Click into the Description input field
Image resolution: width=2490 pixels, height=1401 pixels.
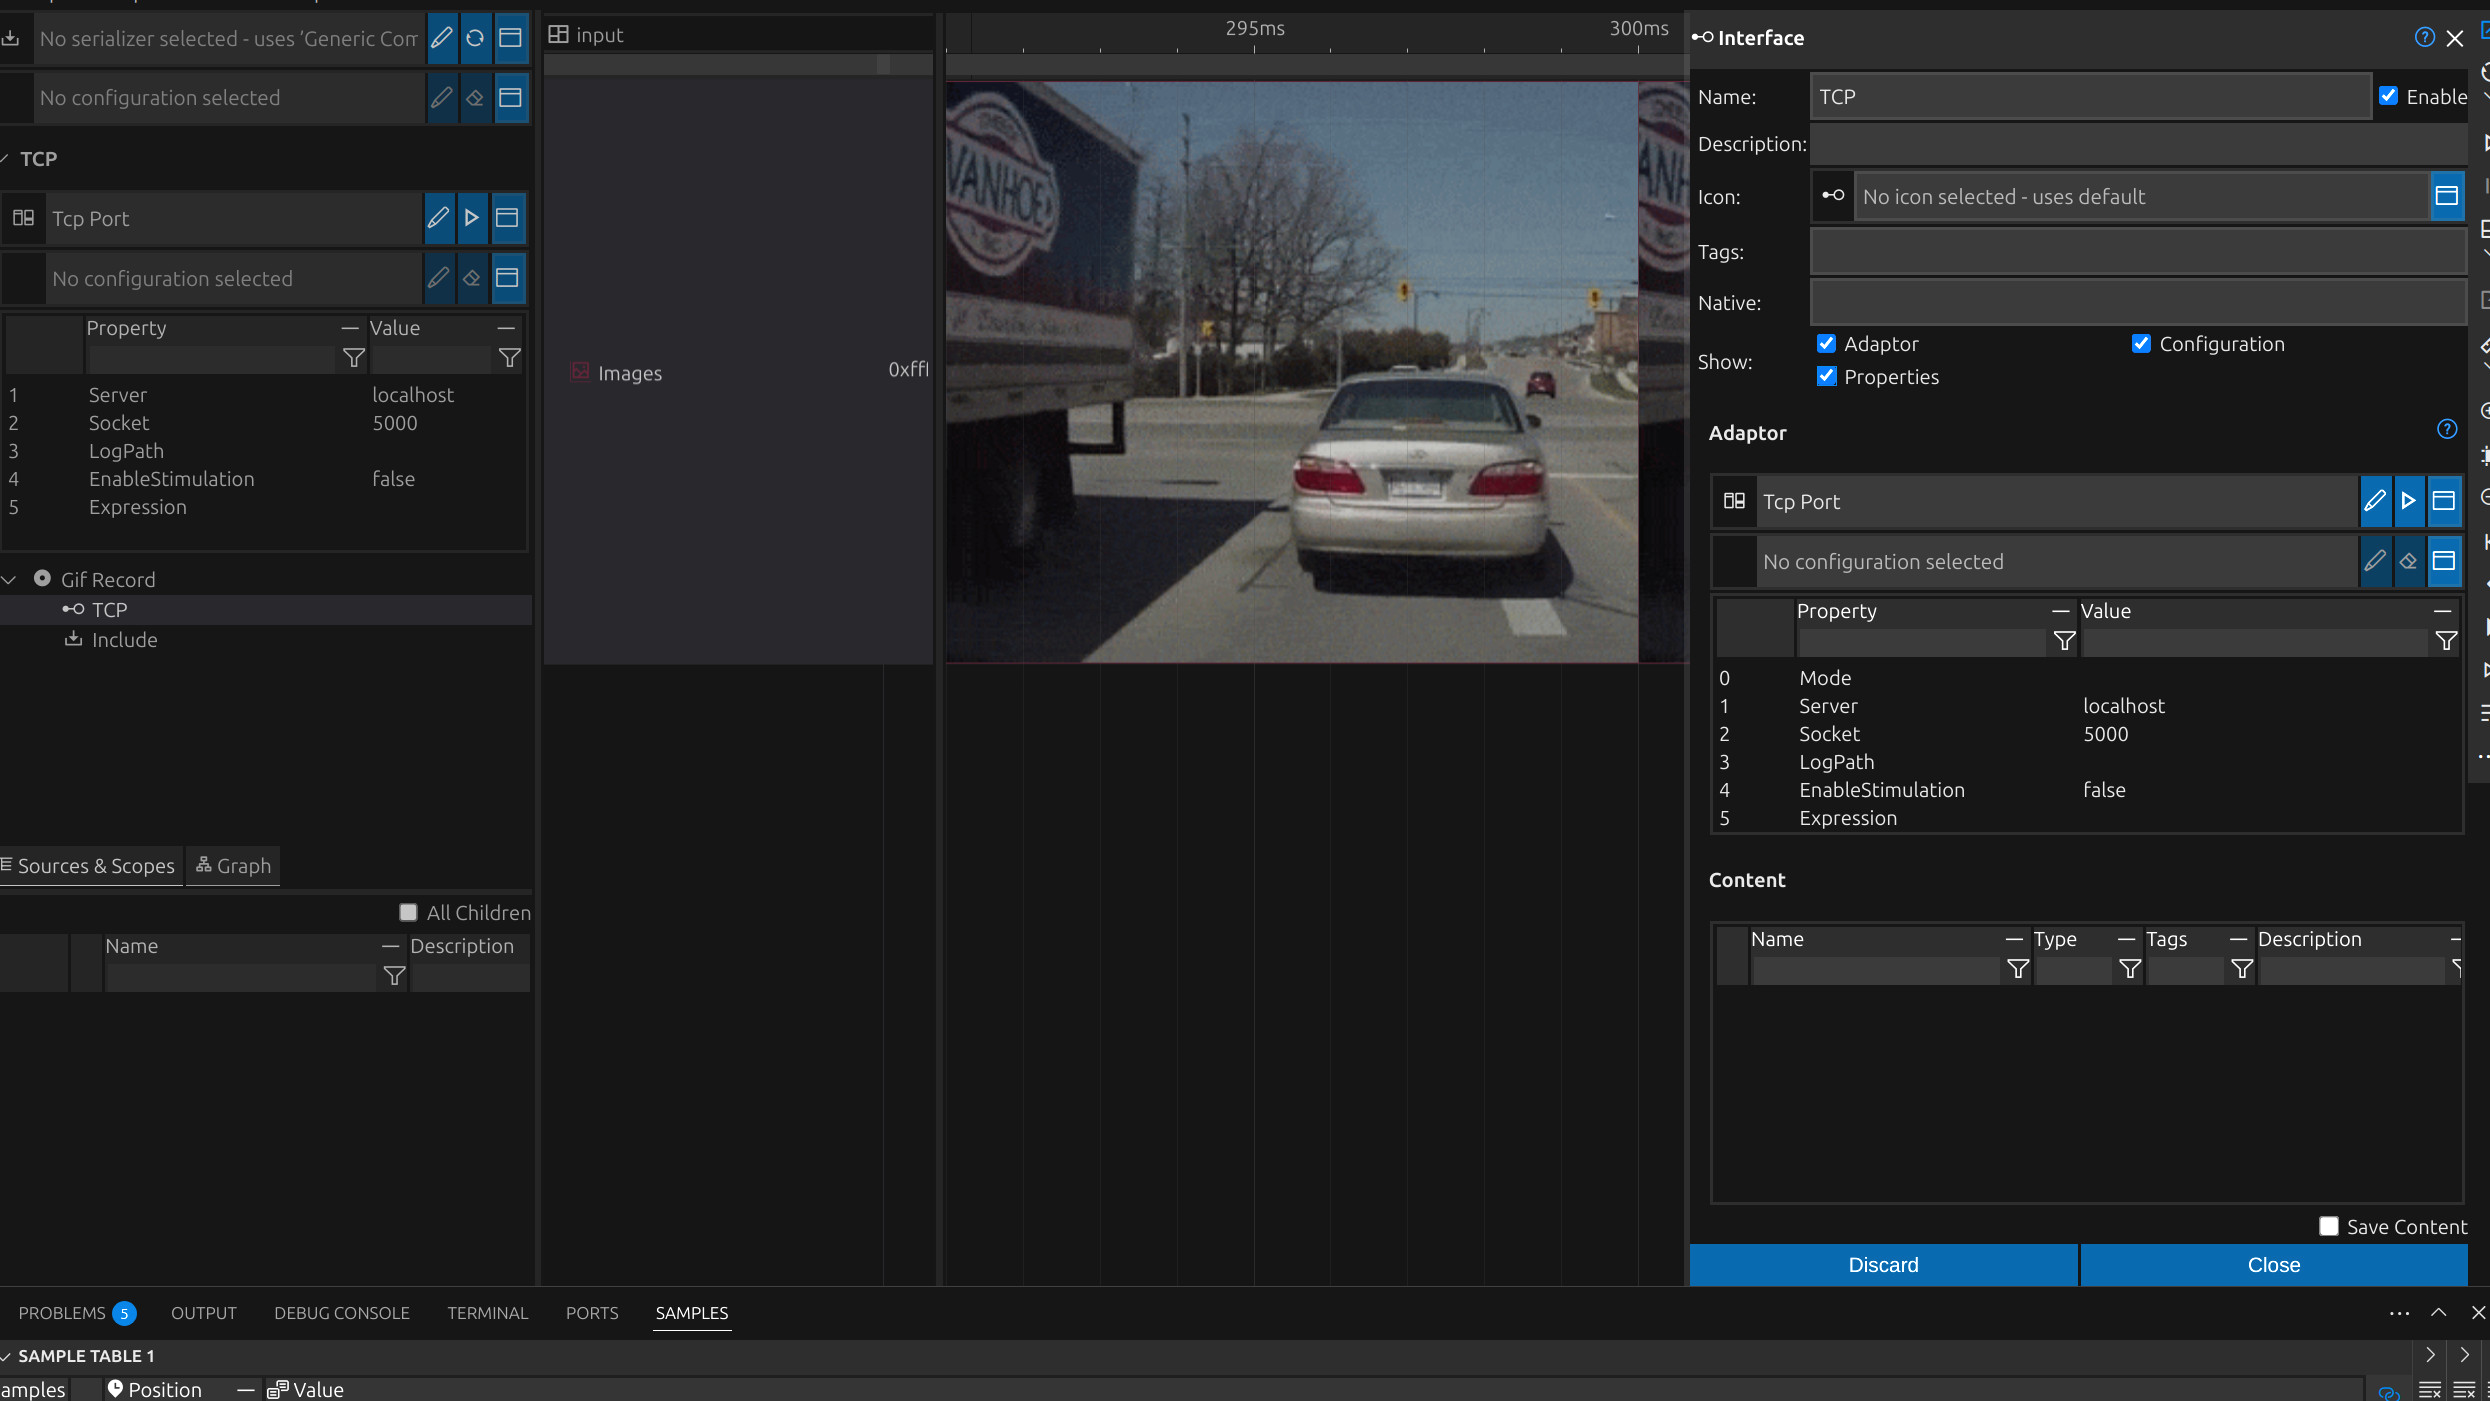[2138, 144]
